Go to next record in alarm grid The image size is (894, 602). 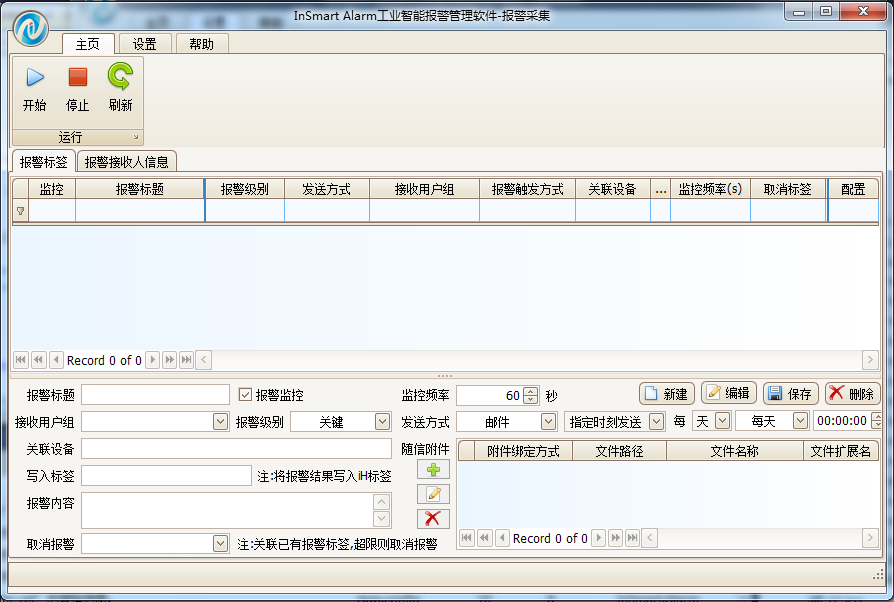coord(152,360)
